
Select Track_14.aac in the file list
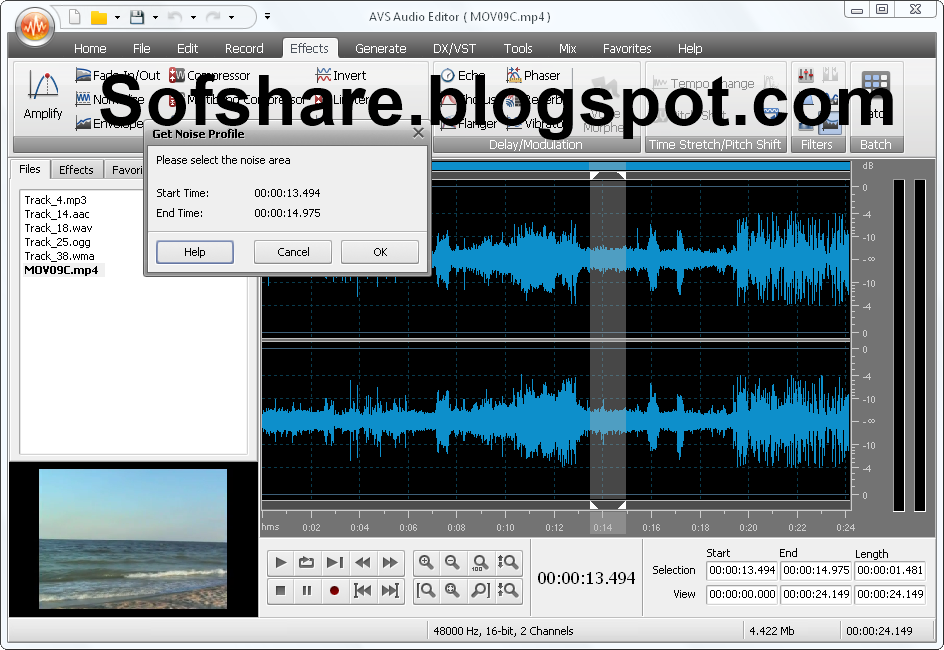pos(57,214)
